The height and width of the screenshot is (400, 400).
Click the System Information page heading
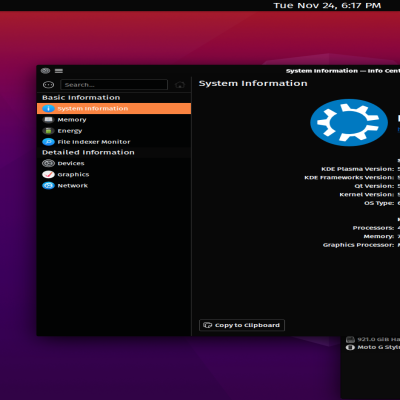click(x=253, y=83)
